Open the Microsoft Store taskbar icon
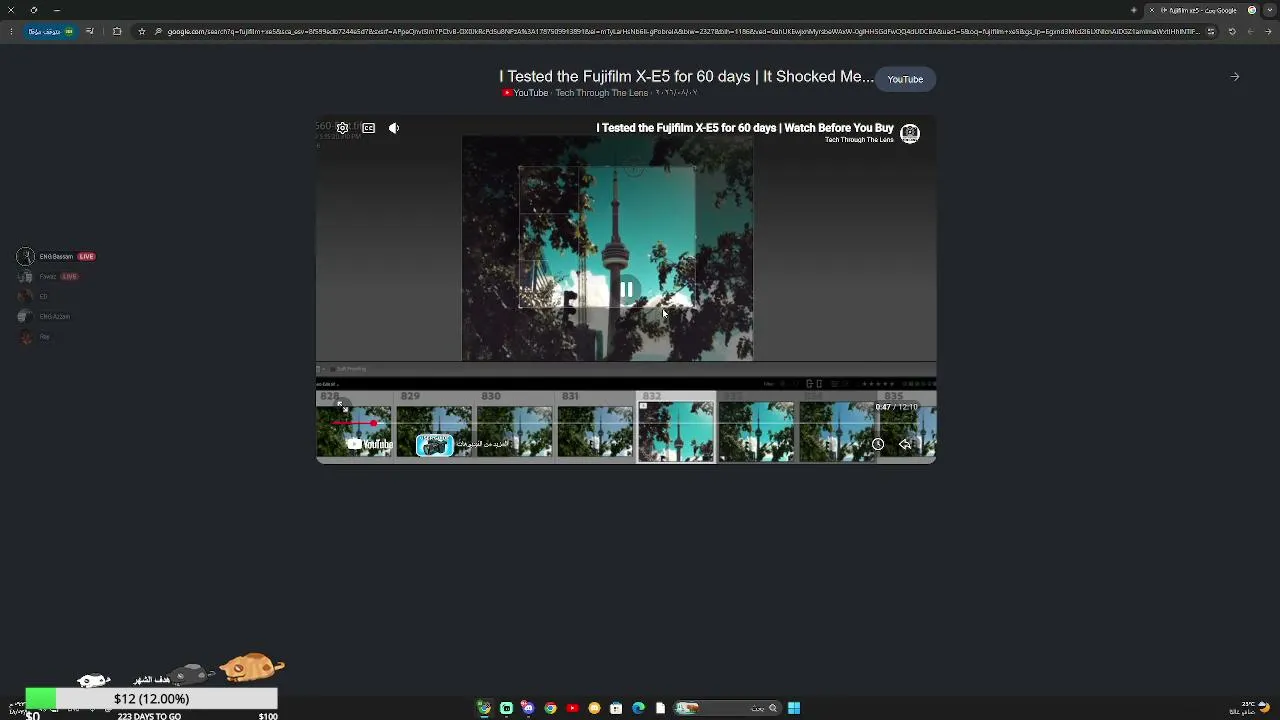This screenshot has width=1280, height=720. (x=616, y=708)
